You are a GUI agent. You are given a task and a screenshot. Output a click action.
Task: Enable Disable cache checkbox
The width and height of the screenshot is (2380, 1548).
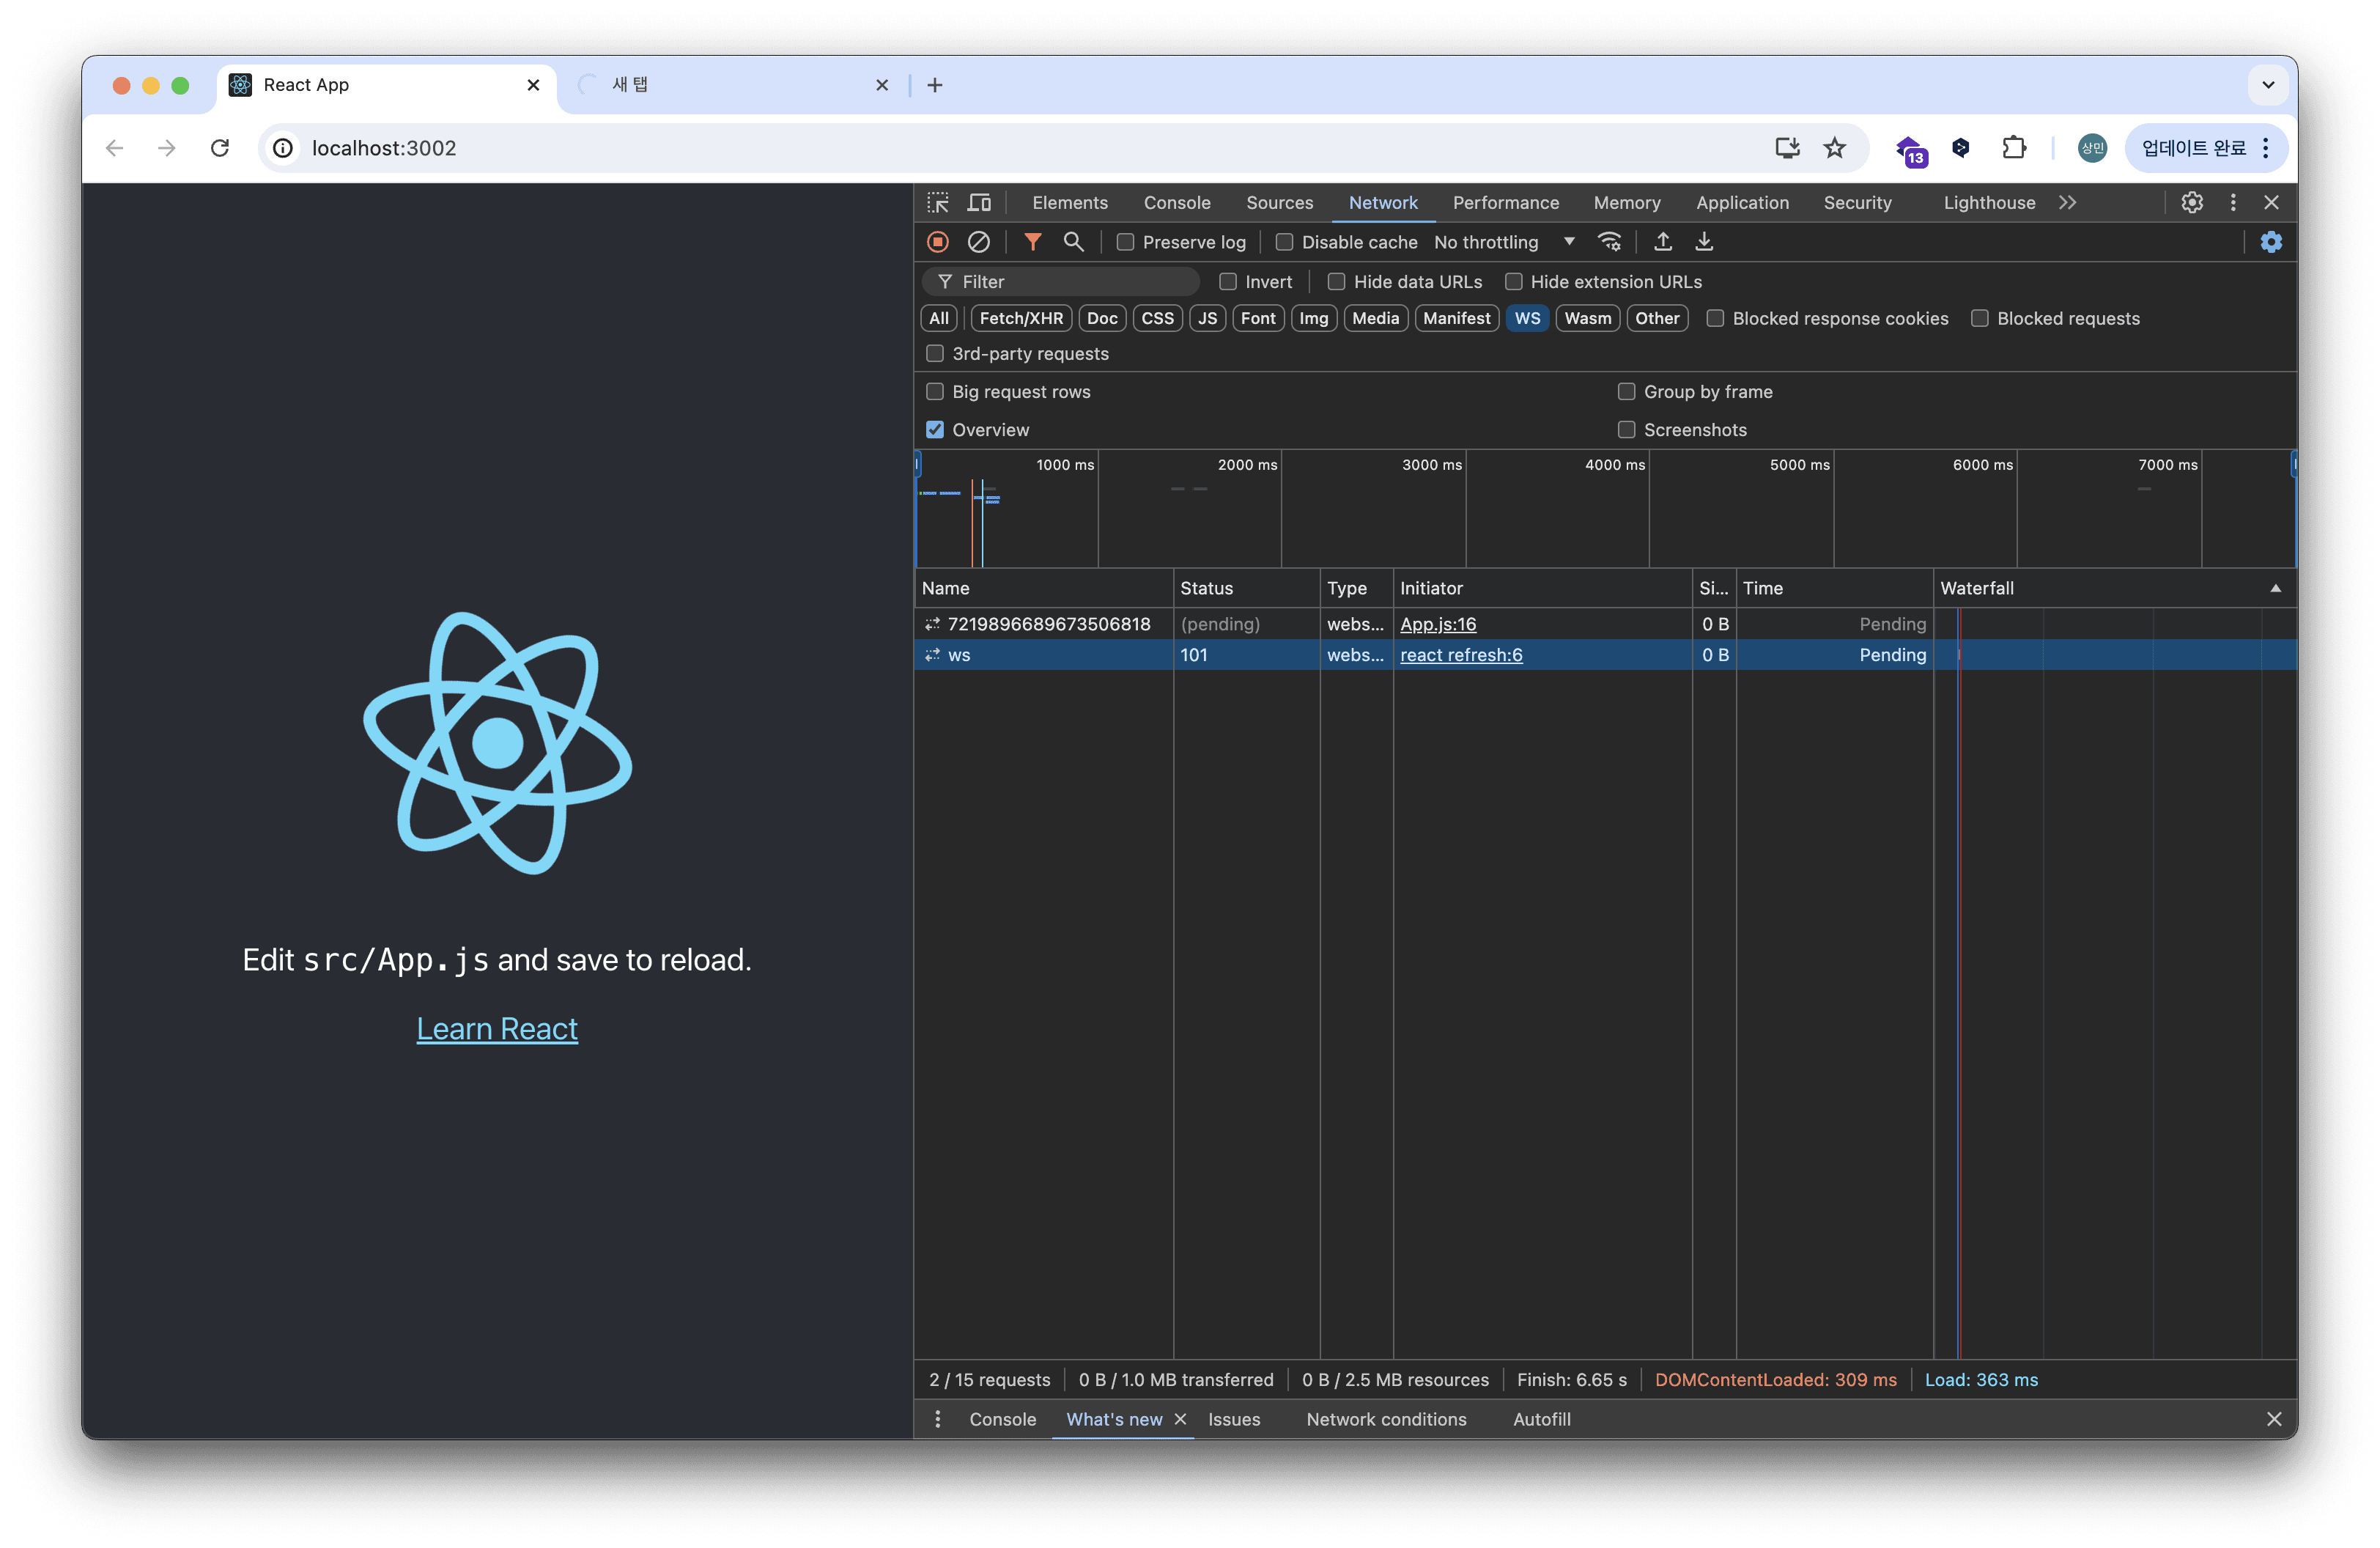click(x=1285, y=242)
